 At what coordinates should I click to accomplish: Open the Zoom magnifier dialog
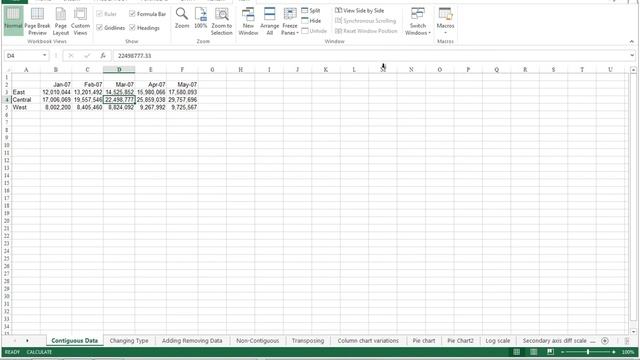click(182, 19)
